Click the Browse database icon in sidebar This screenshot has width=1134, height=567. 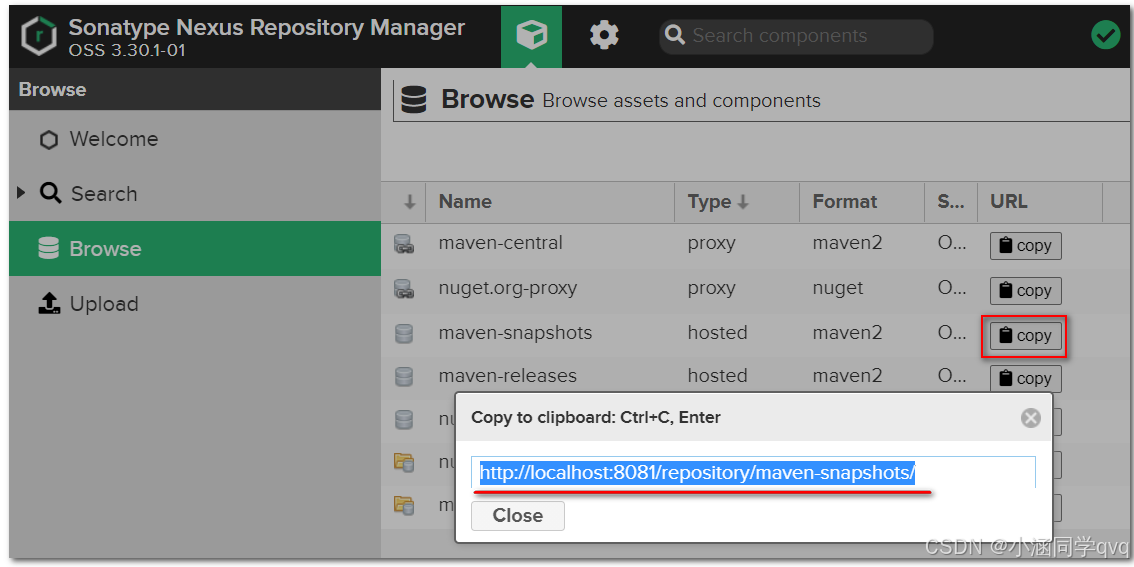tap(48, 249)
